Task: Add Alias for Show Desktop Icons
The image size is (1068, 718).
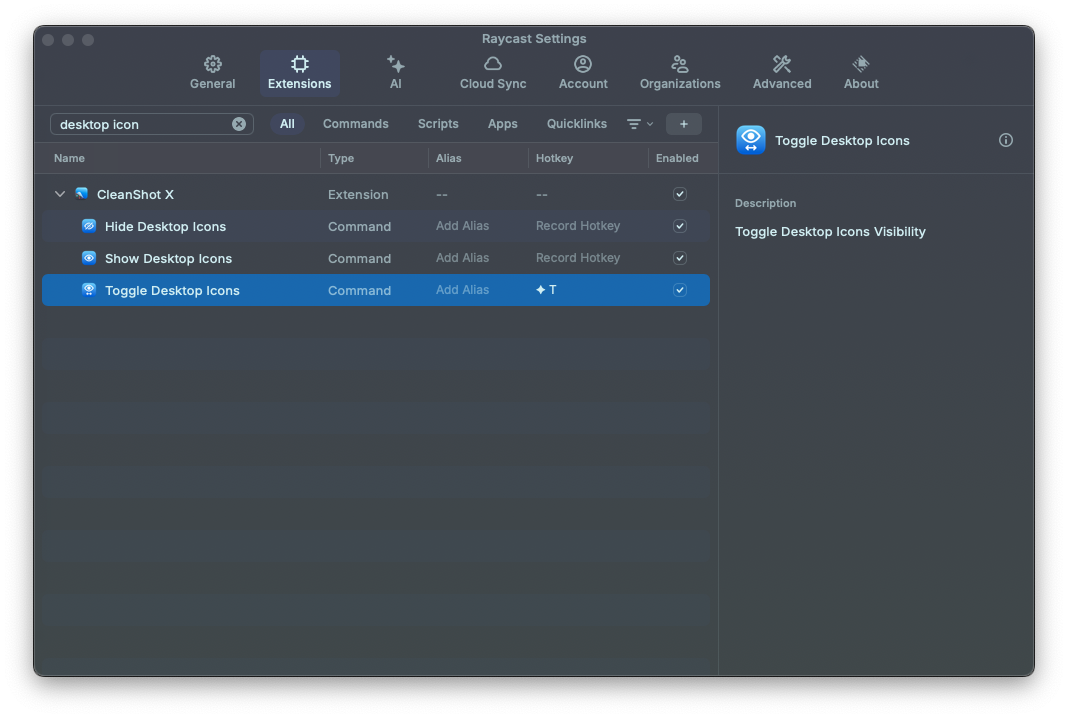Action: tap(462, 257)
